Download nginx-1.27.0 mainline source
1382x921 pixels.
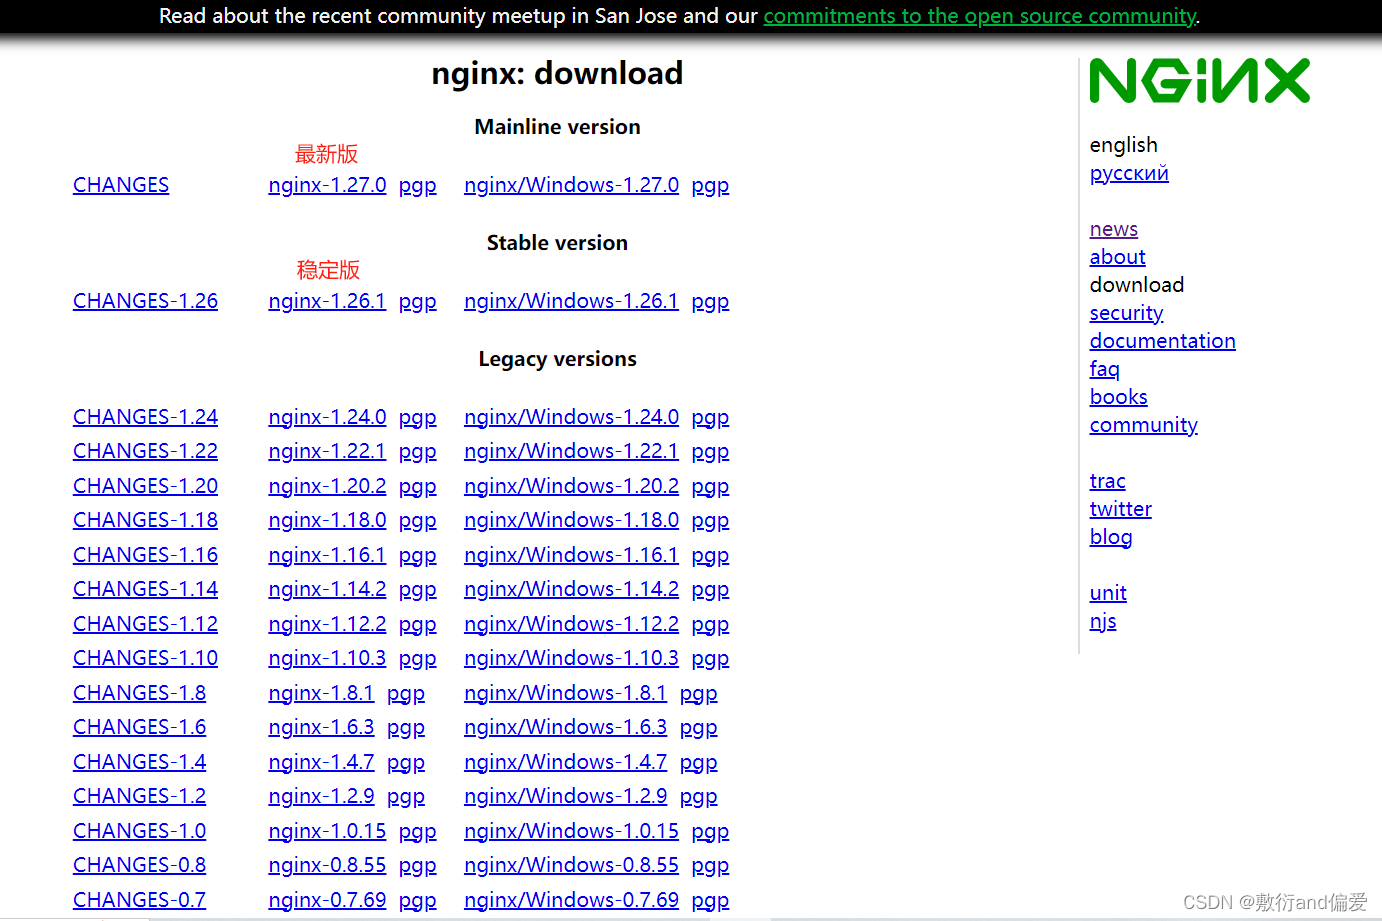327,185
